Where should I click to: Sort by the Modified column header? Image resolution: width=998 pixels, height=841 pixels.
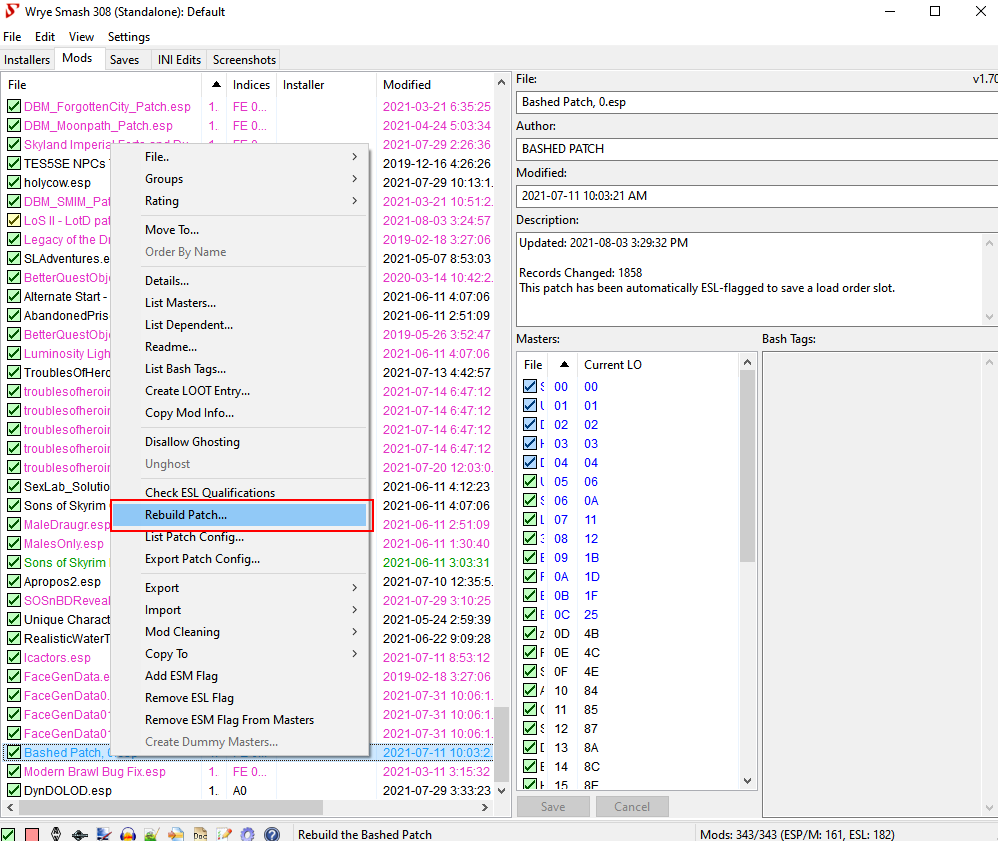(407, 85)
